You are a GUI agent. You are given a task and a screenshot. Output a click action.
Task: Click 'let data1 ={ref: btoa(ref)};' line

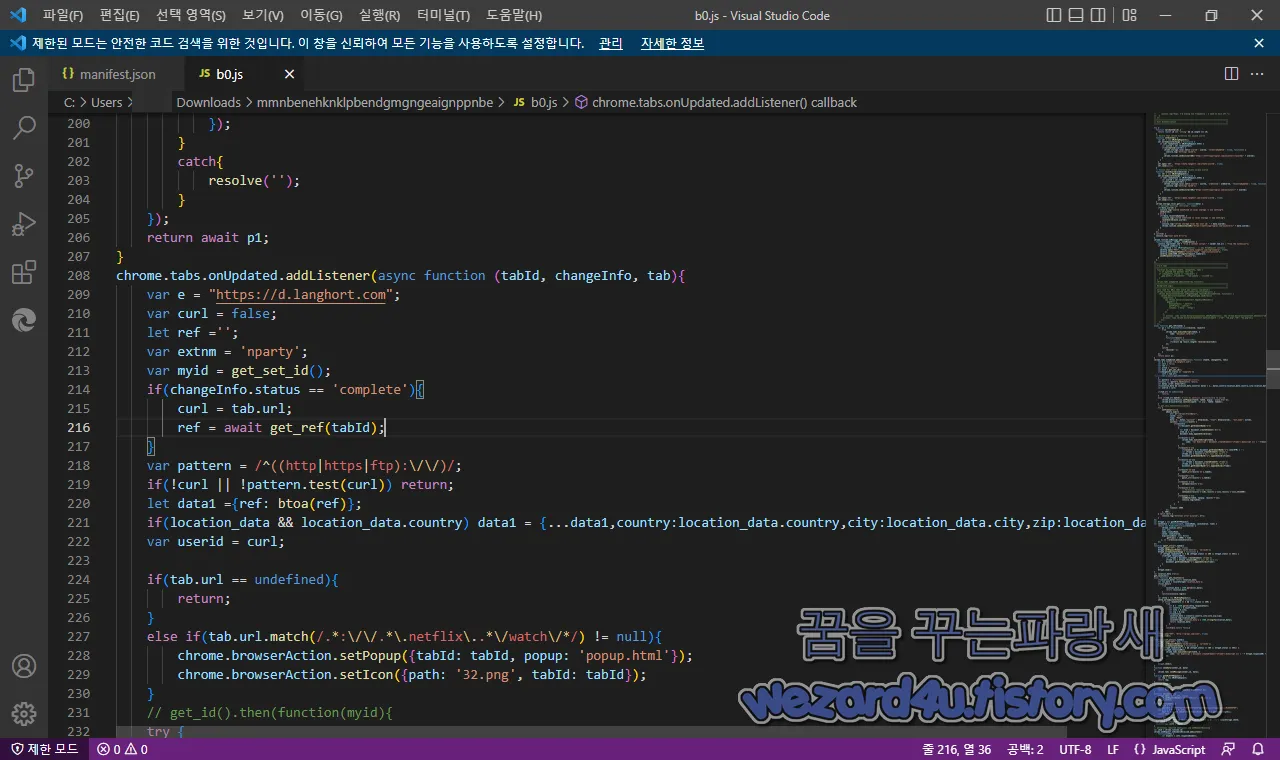point(254,503)
